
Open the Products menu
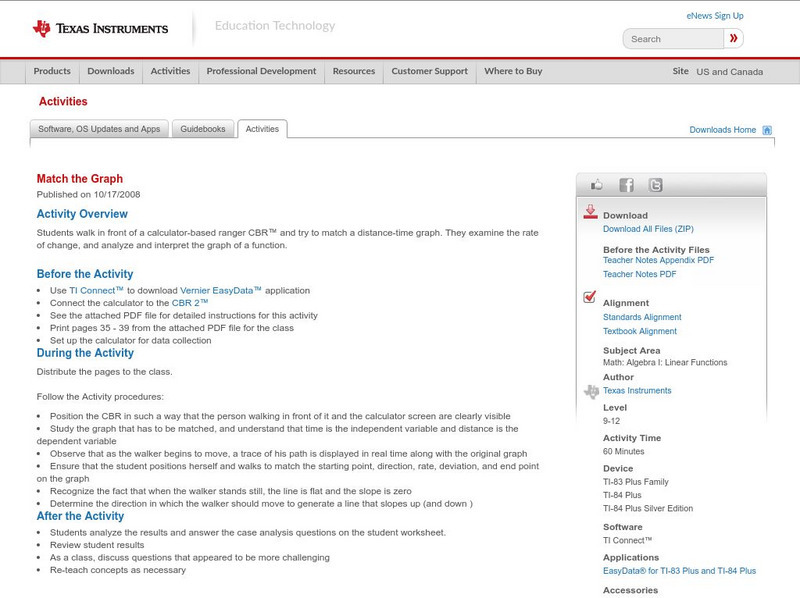pyautogui.click(x=52, y=71)
